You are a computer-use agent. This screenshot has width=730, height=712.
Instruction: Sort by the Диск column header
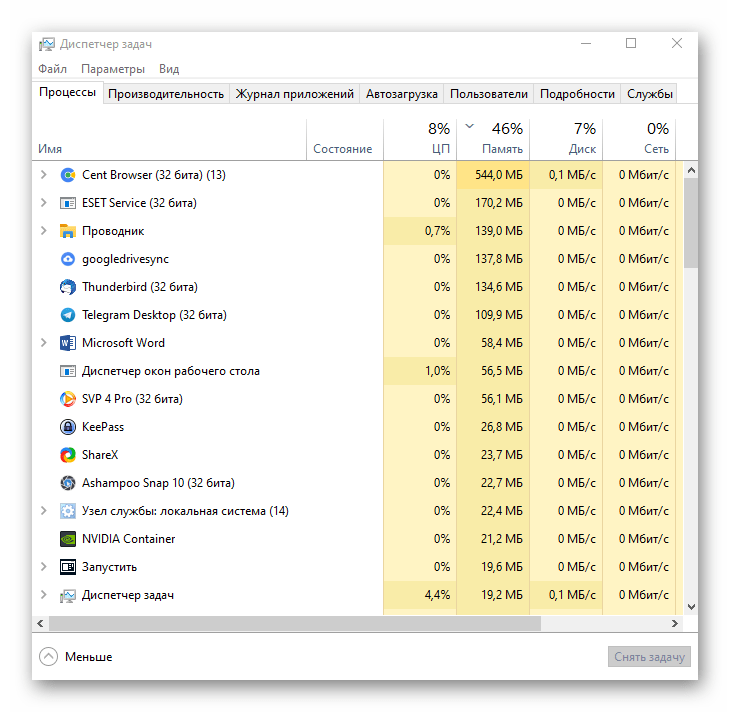(566, 140)
